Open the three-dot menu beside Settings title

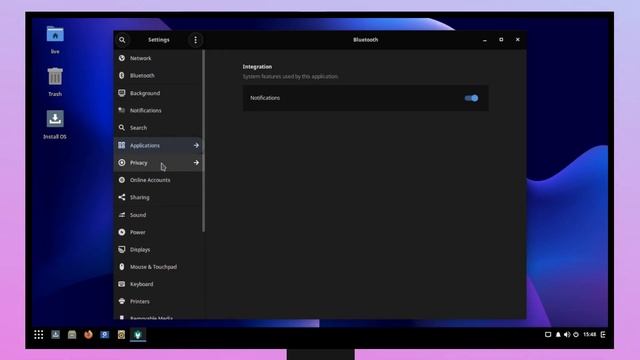(x=196, y=40)
